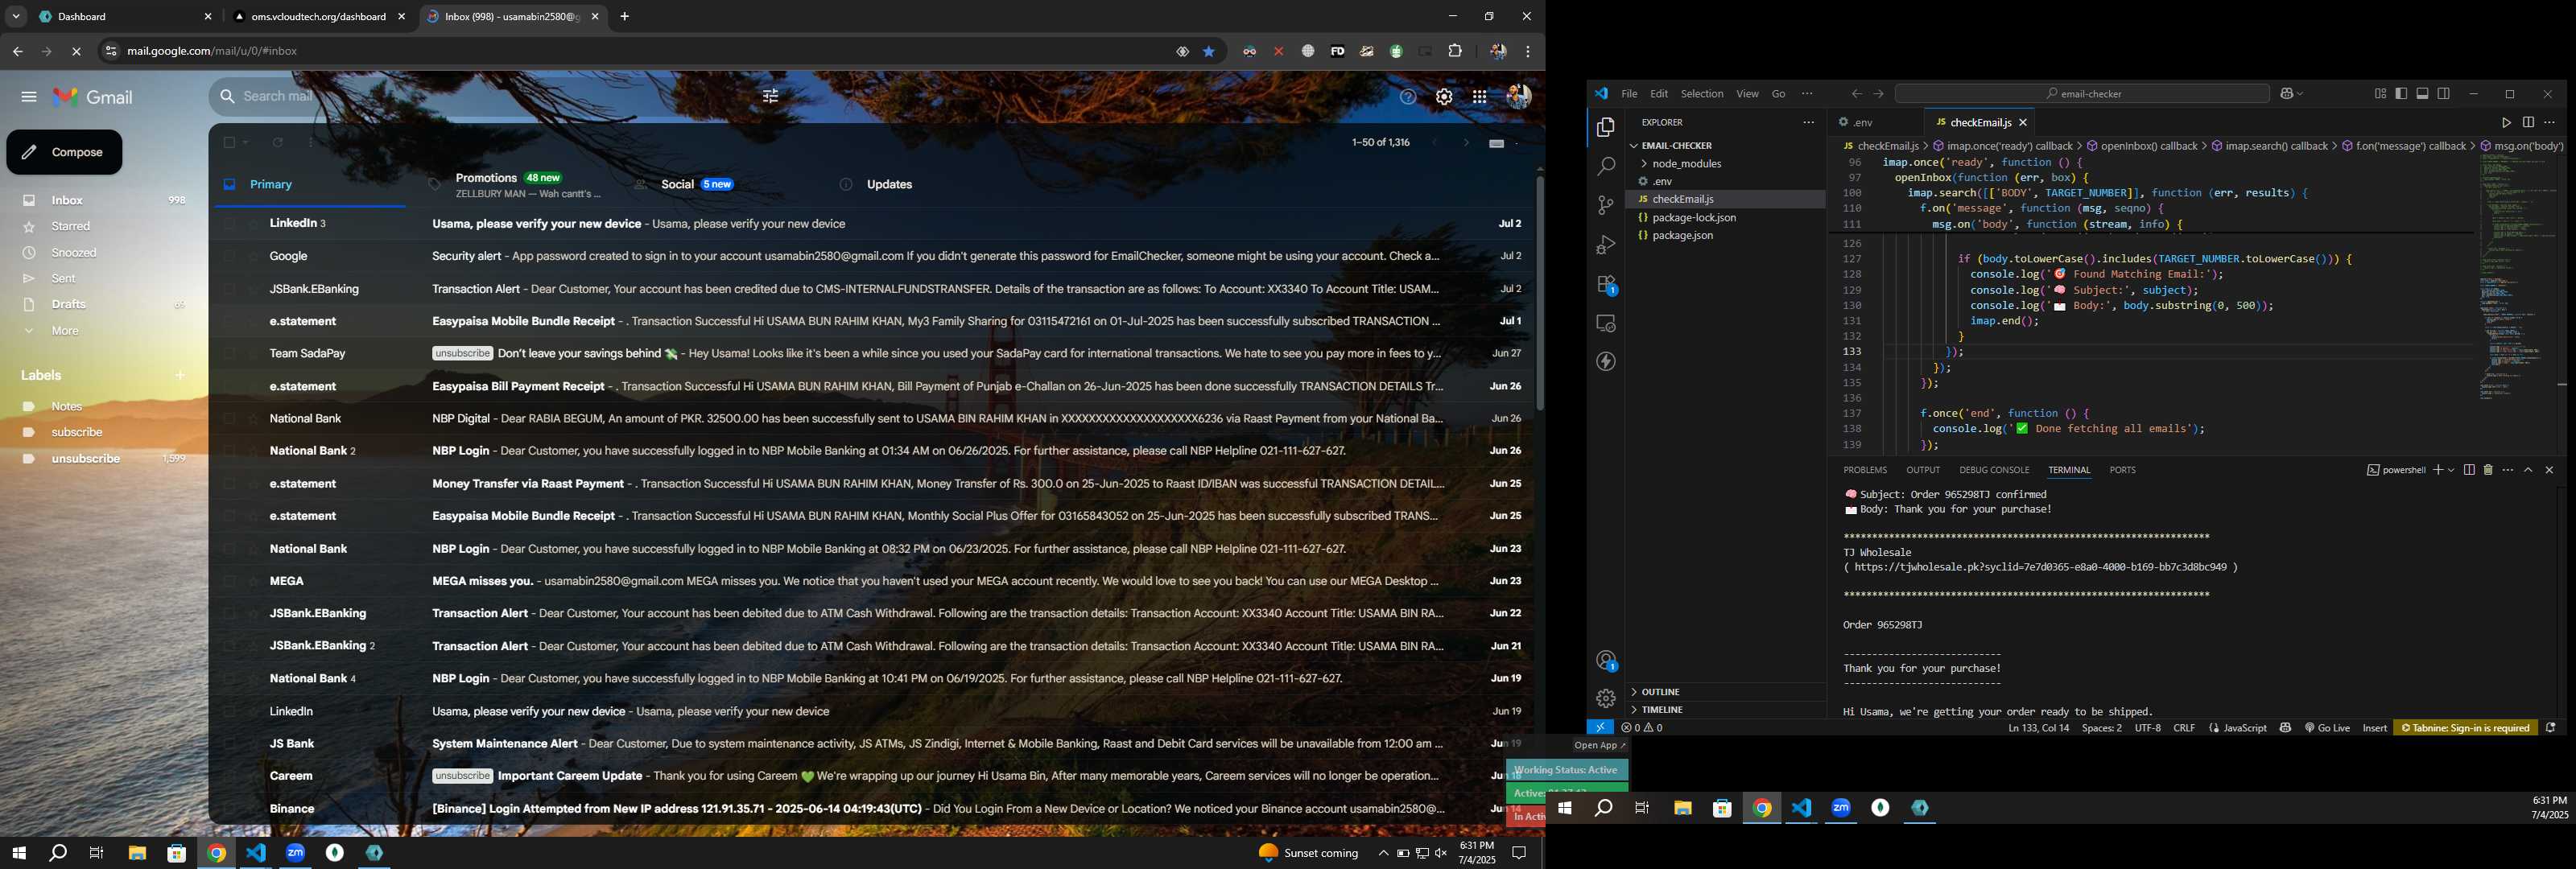Add a new label with plus icon
The image size is (2576, 869).
coord(180,375)
